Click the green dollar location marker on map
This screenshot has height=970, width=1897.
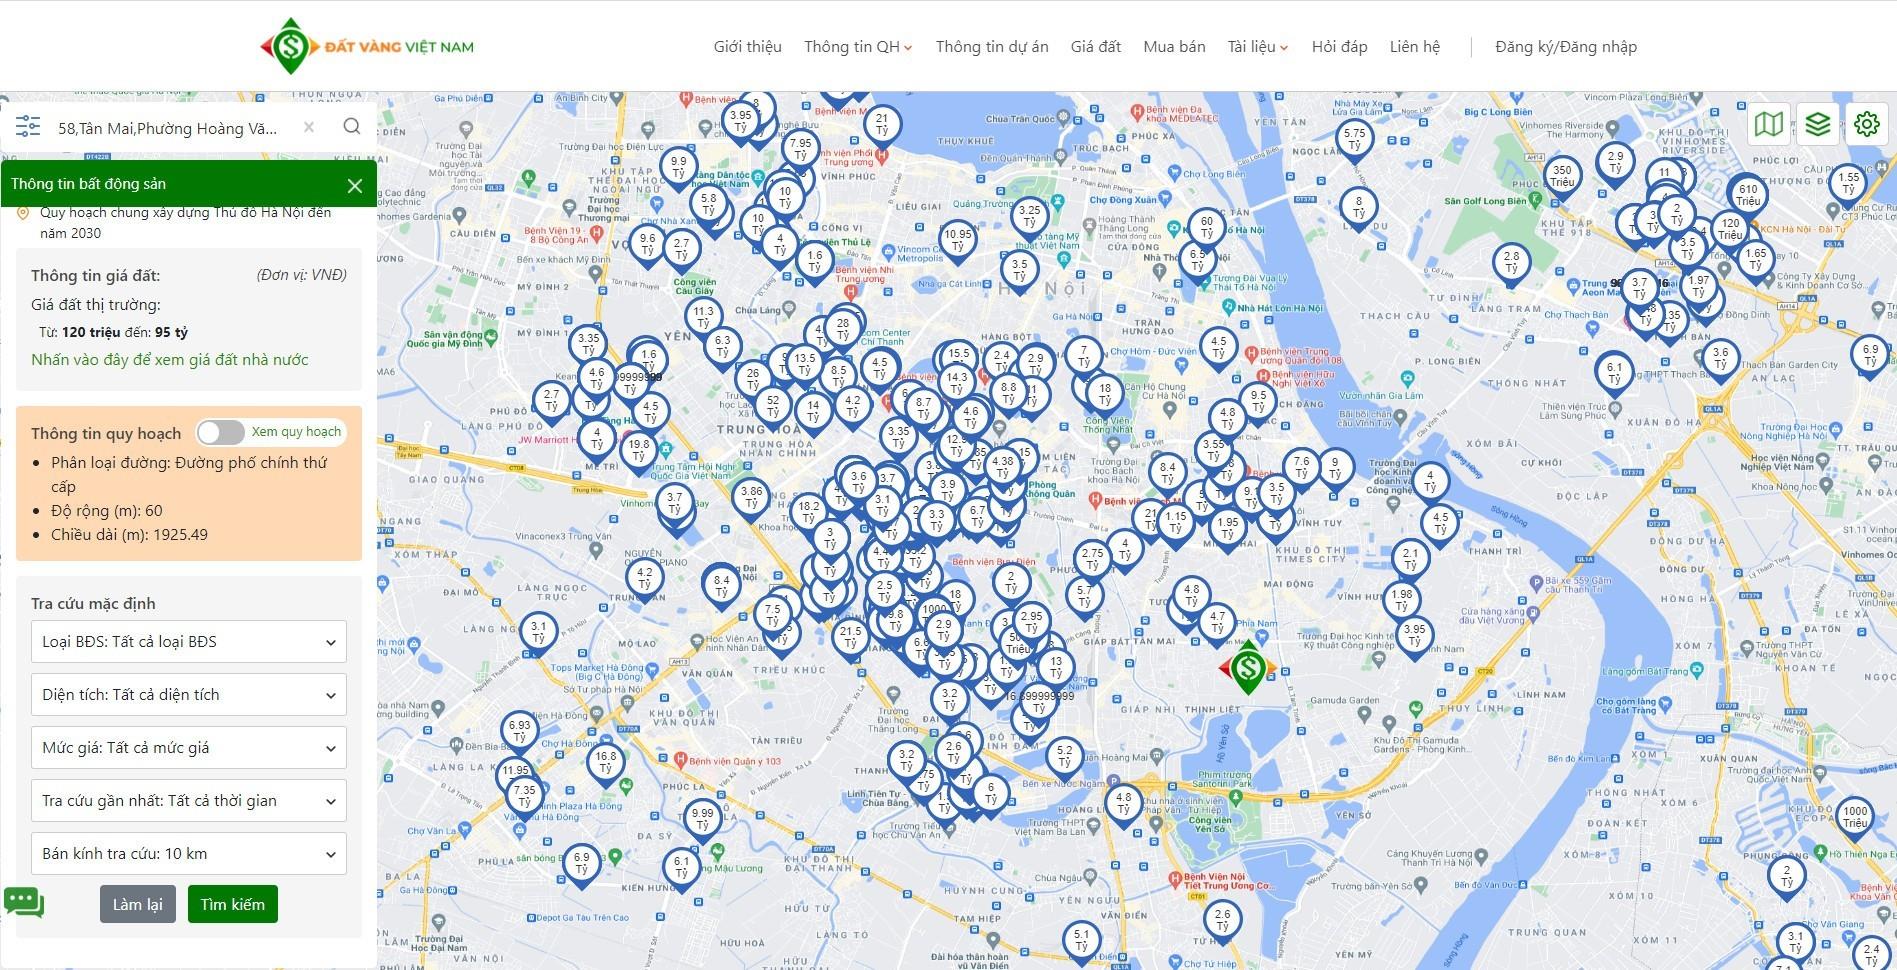tap(1247, 668)
